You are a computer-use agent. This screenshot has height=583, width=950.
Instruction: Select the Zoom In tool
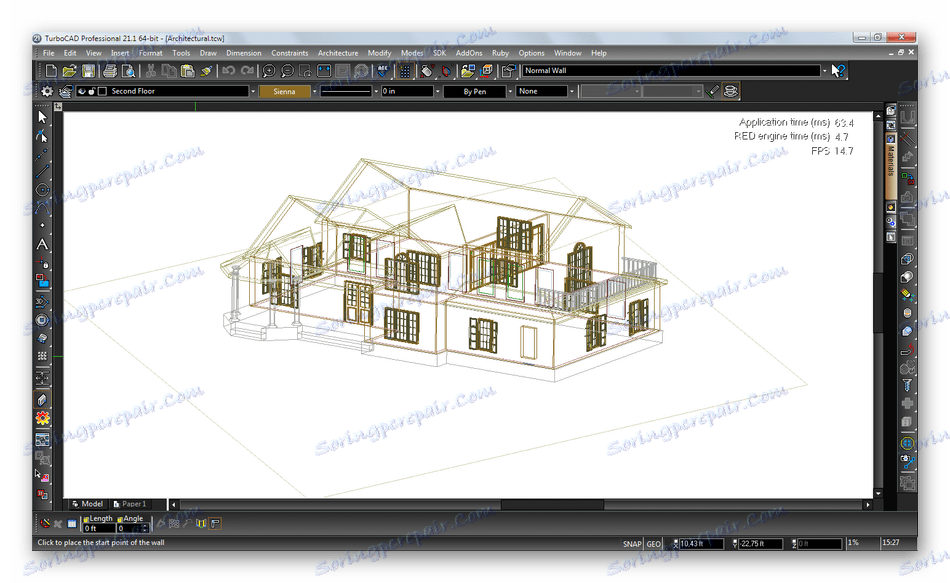[270, 71]
